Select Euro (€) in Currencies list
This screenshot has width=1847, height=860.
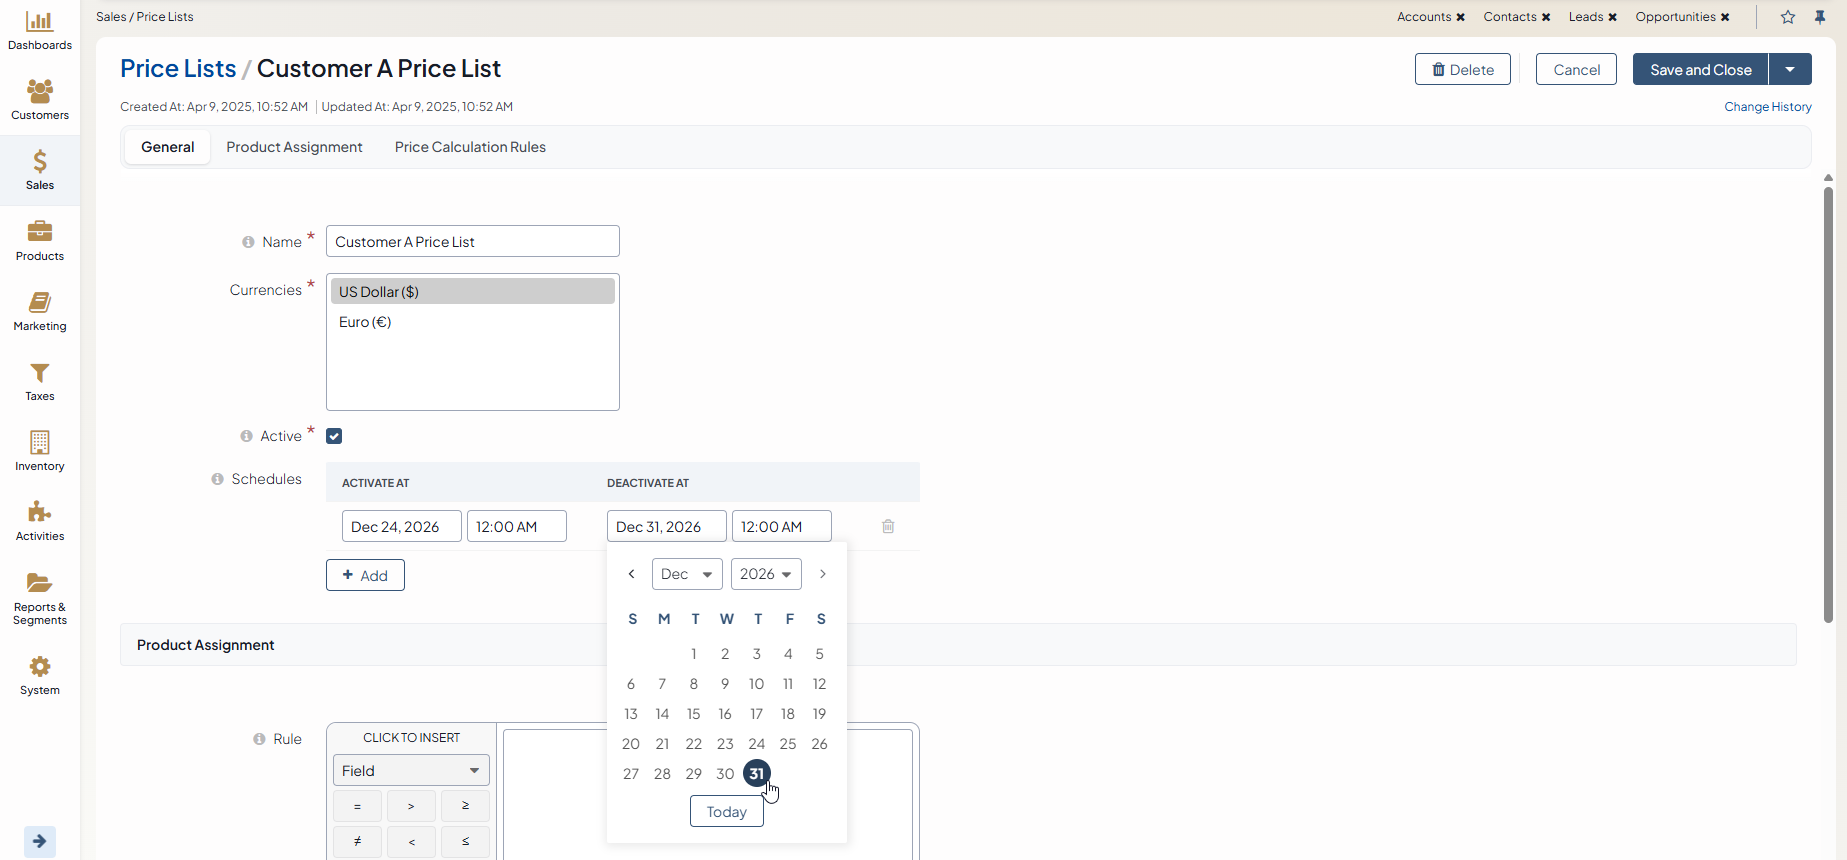[365, 322]
